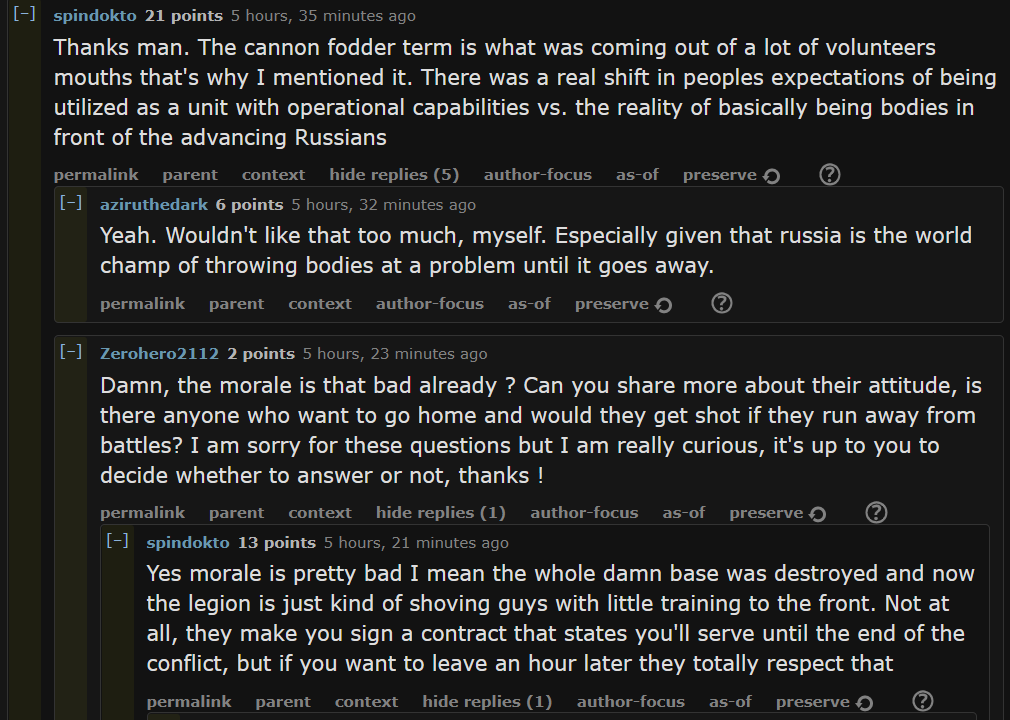Image resolution: width=1010 pixels, height=720 pixels.
Task: Open aziruthedark's user profile
Action: coord(154,204)
